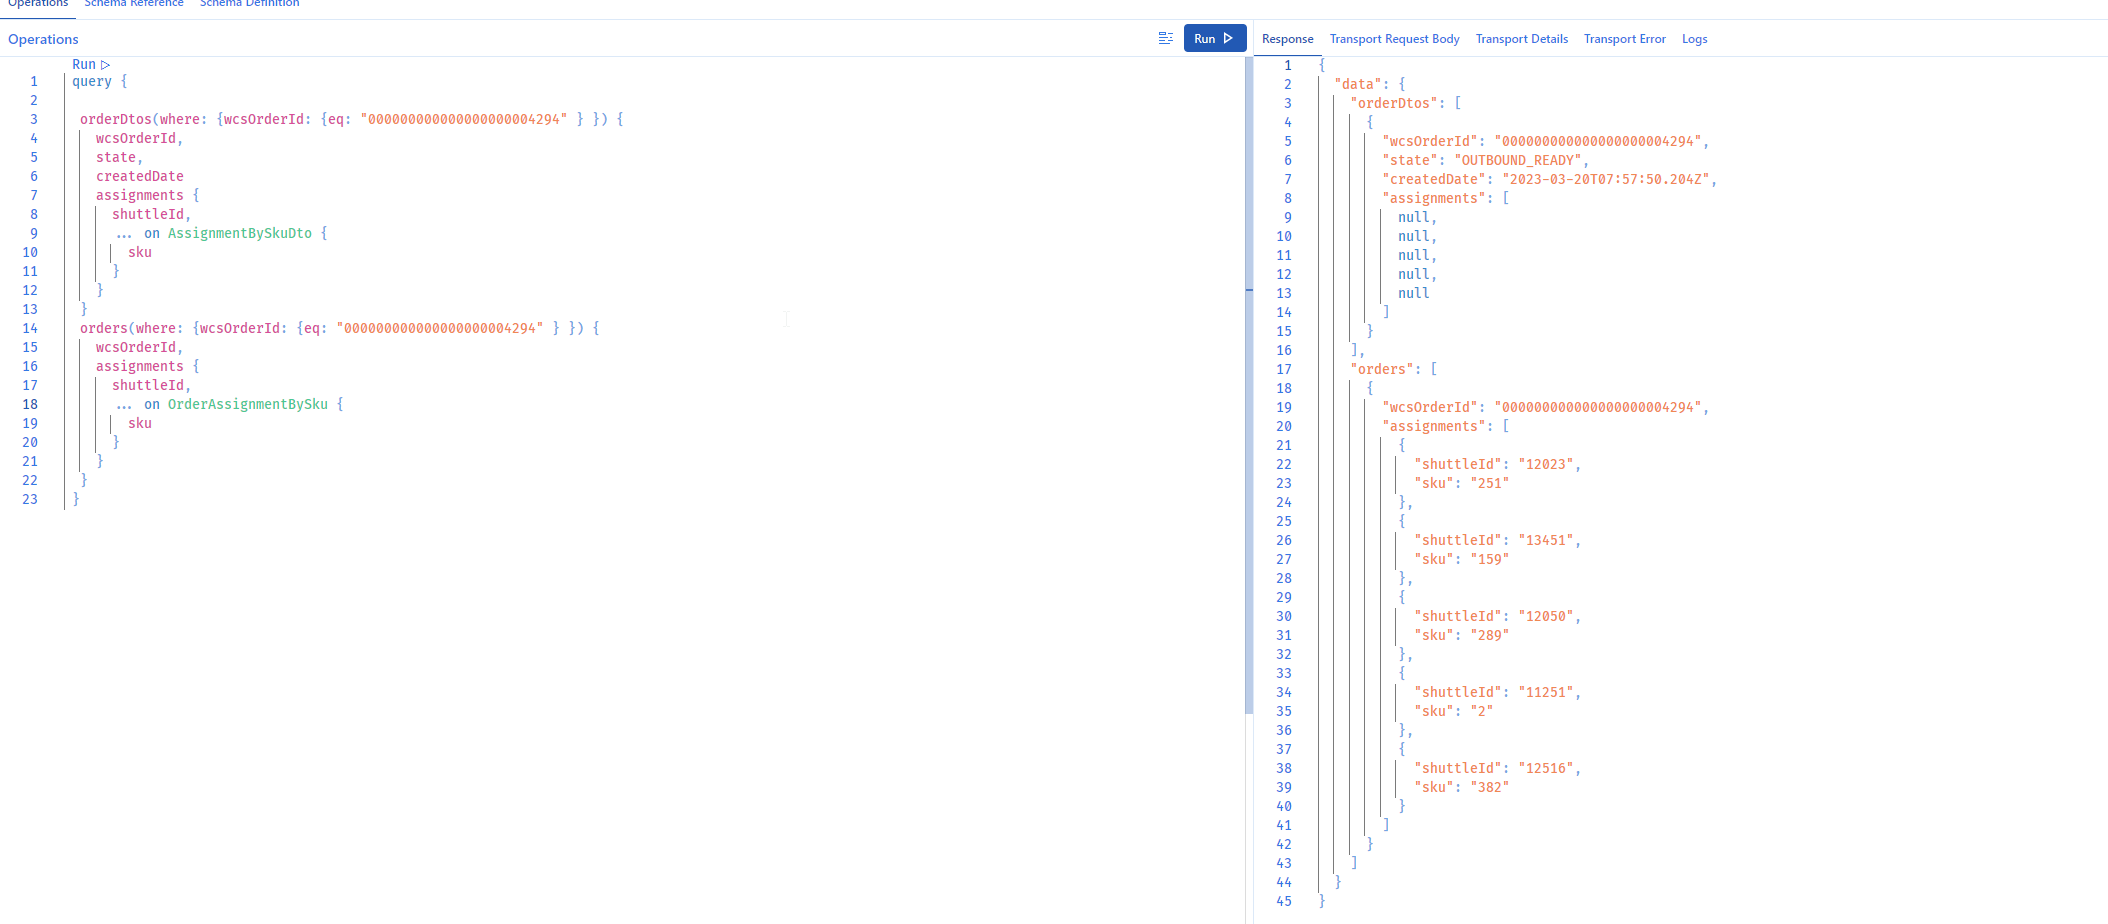Switch to the Operations tab
Viewport: 2108px width, 924px height.
37,4
